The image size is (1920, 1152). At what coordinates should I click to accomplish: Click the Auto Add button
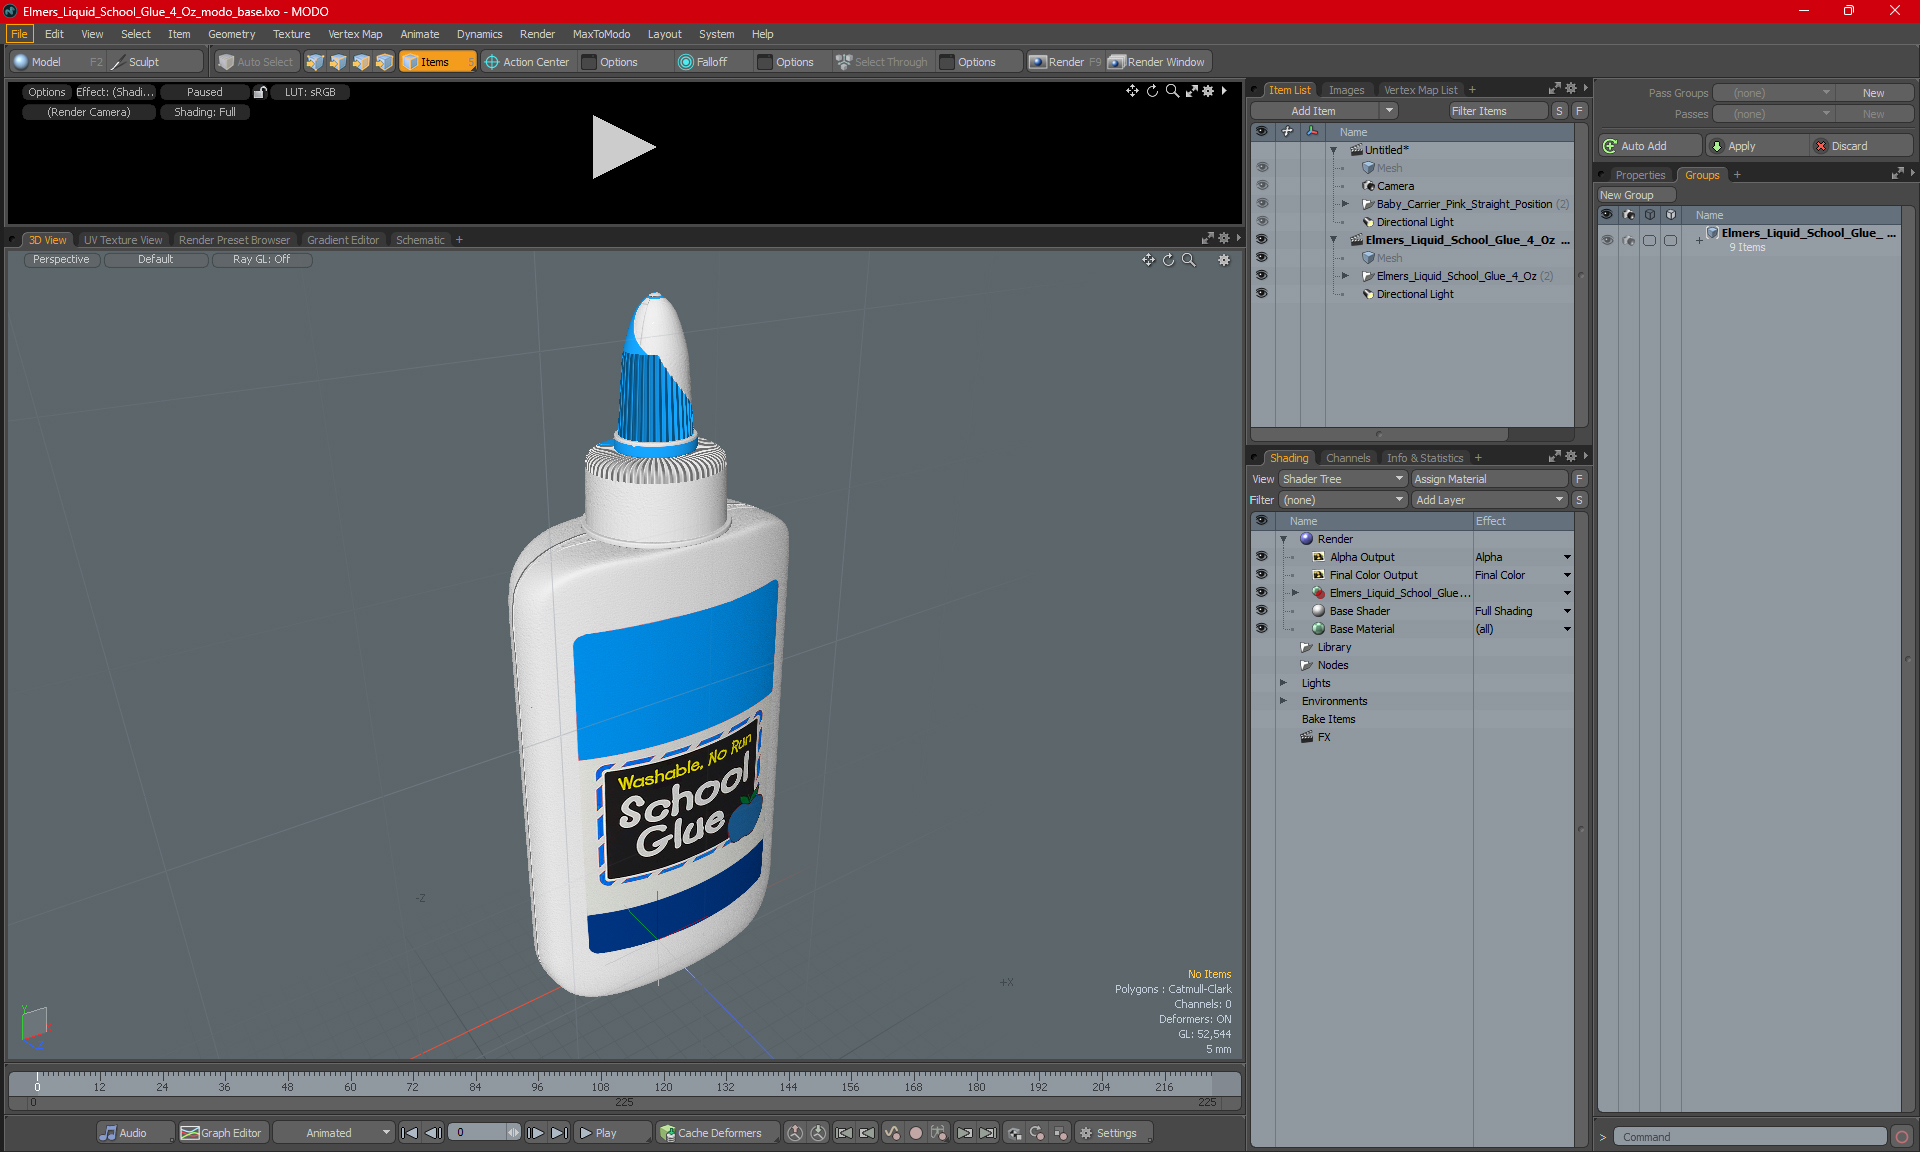(1649, 146)
